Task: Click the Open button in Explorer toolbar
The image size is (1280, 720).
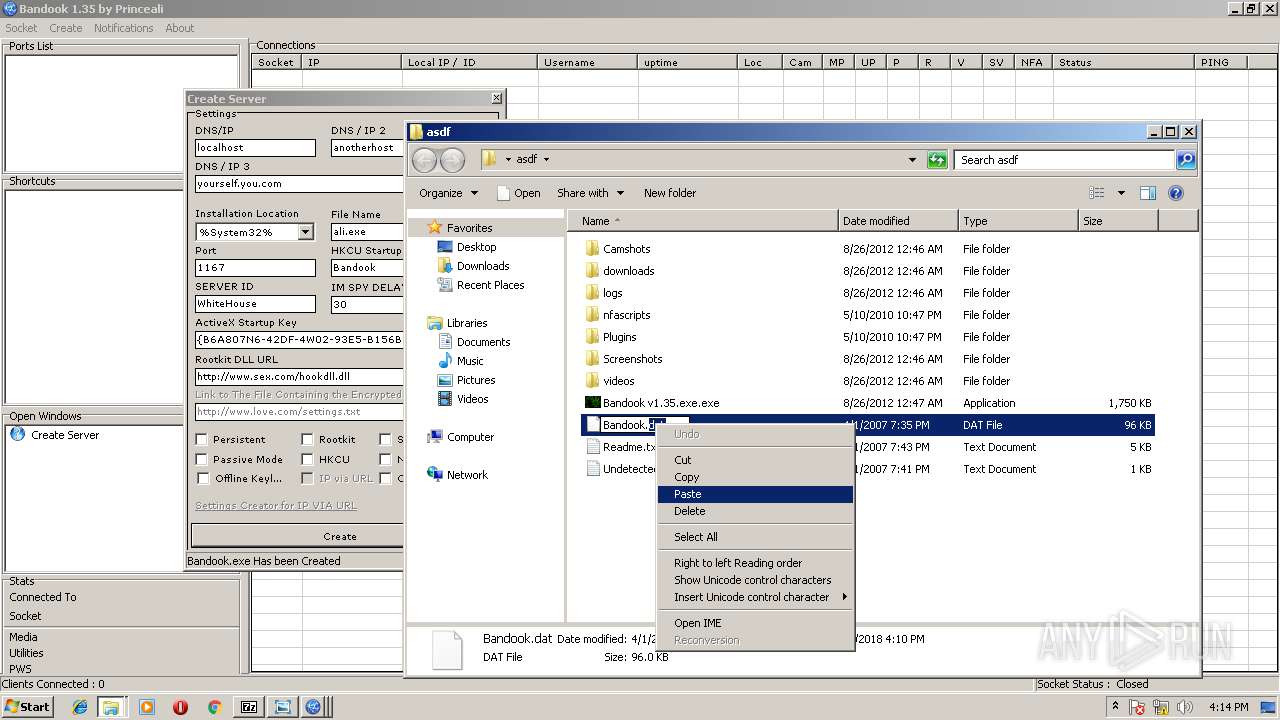Action: pyautogui.click(x=519, y=193)
